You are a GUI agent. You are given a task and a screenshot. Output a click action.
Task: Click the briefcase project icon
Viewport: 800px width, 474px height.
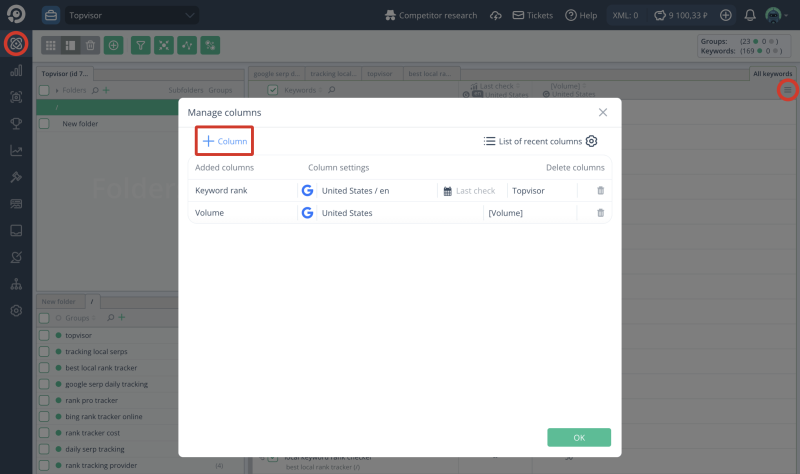(51, 15)
